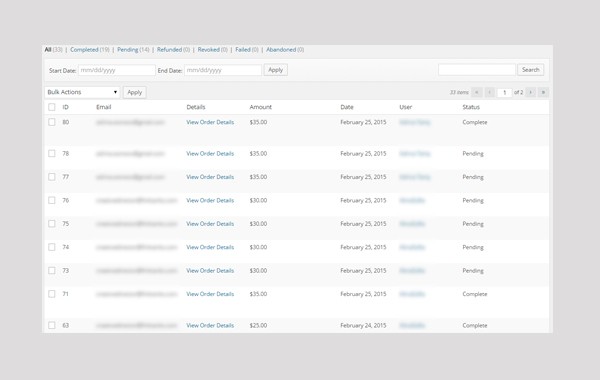
Task: Select order 76 checkbox
Action: (52, 200)
